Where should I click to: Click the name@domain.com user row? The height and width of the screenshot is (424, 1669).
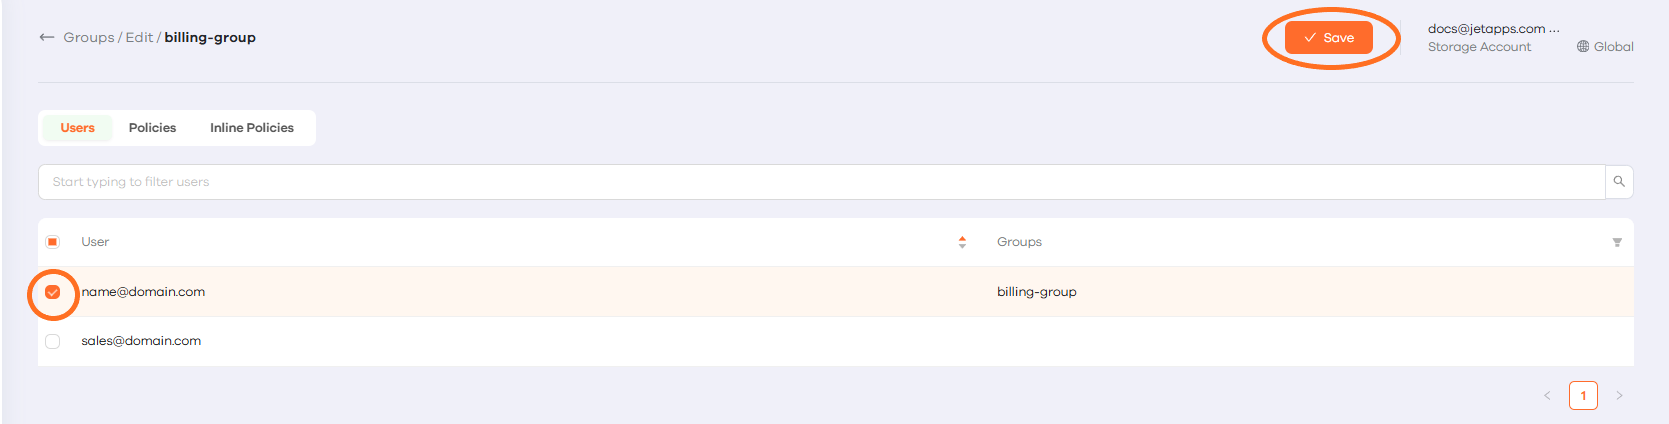(500, 292)
